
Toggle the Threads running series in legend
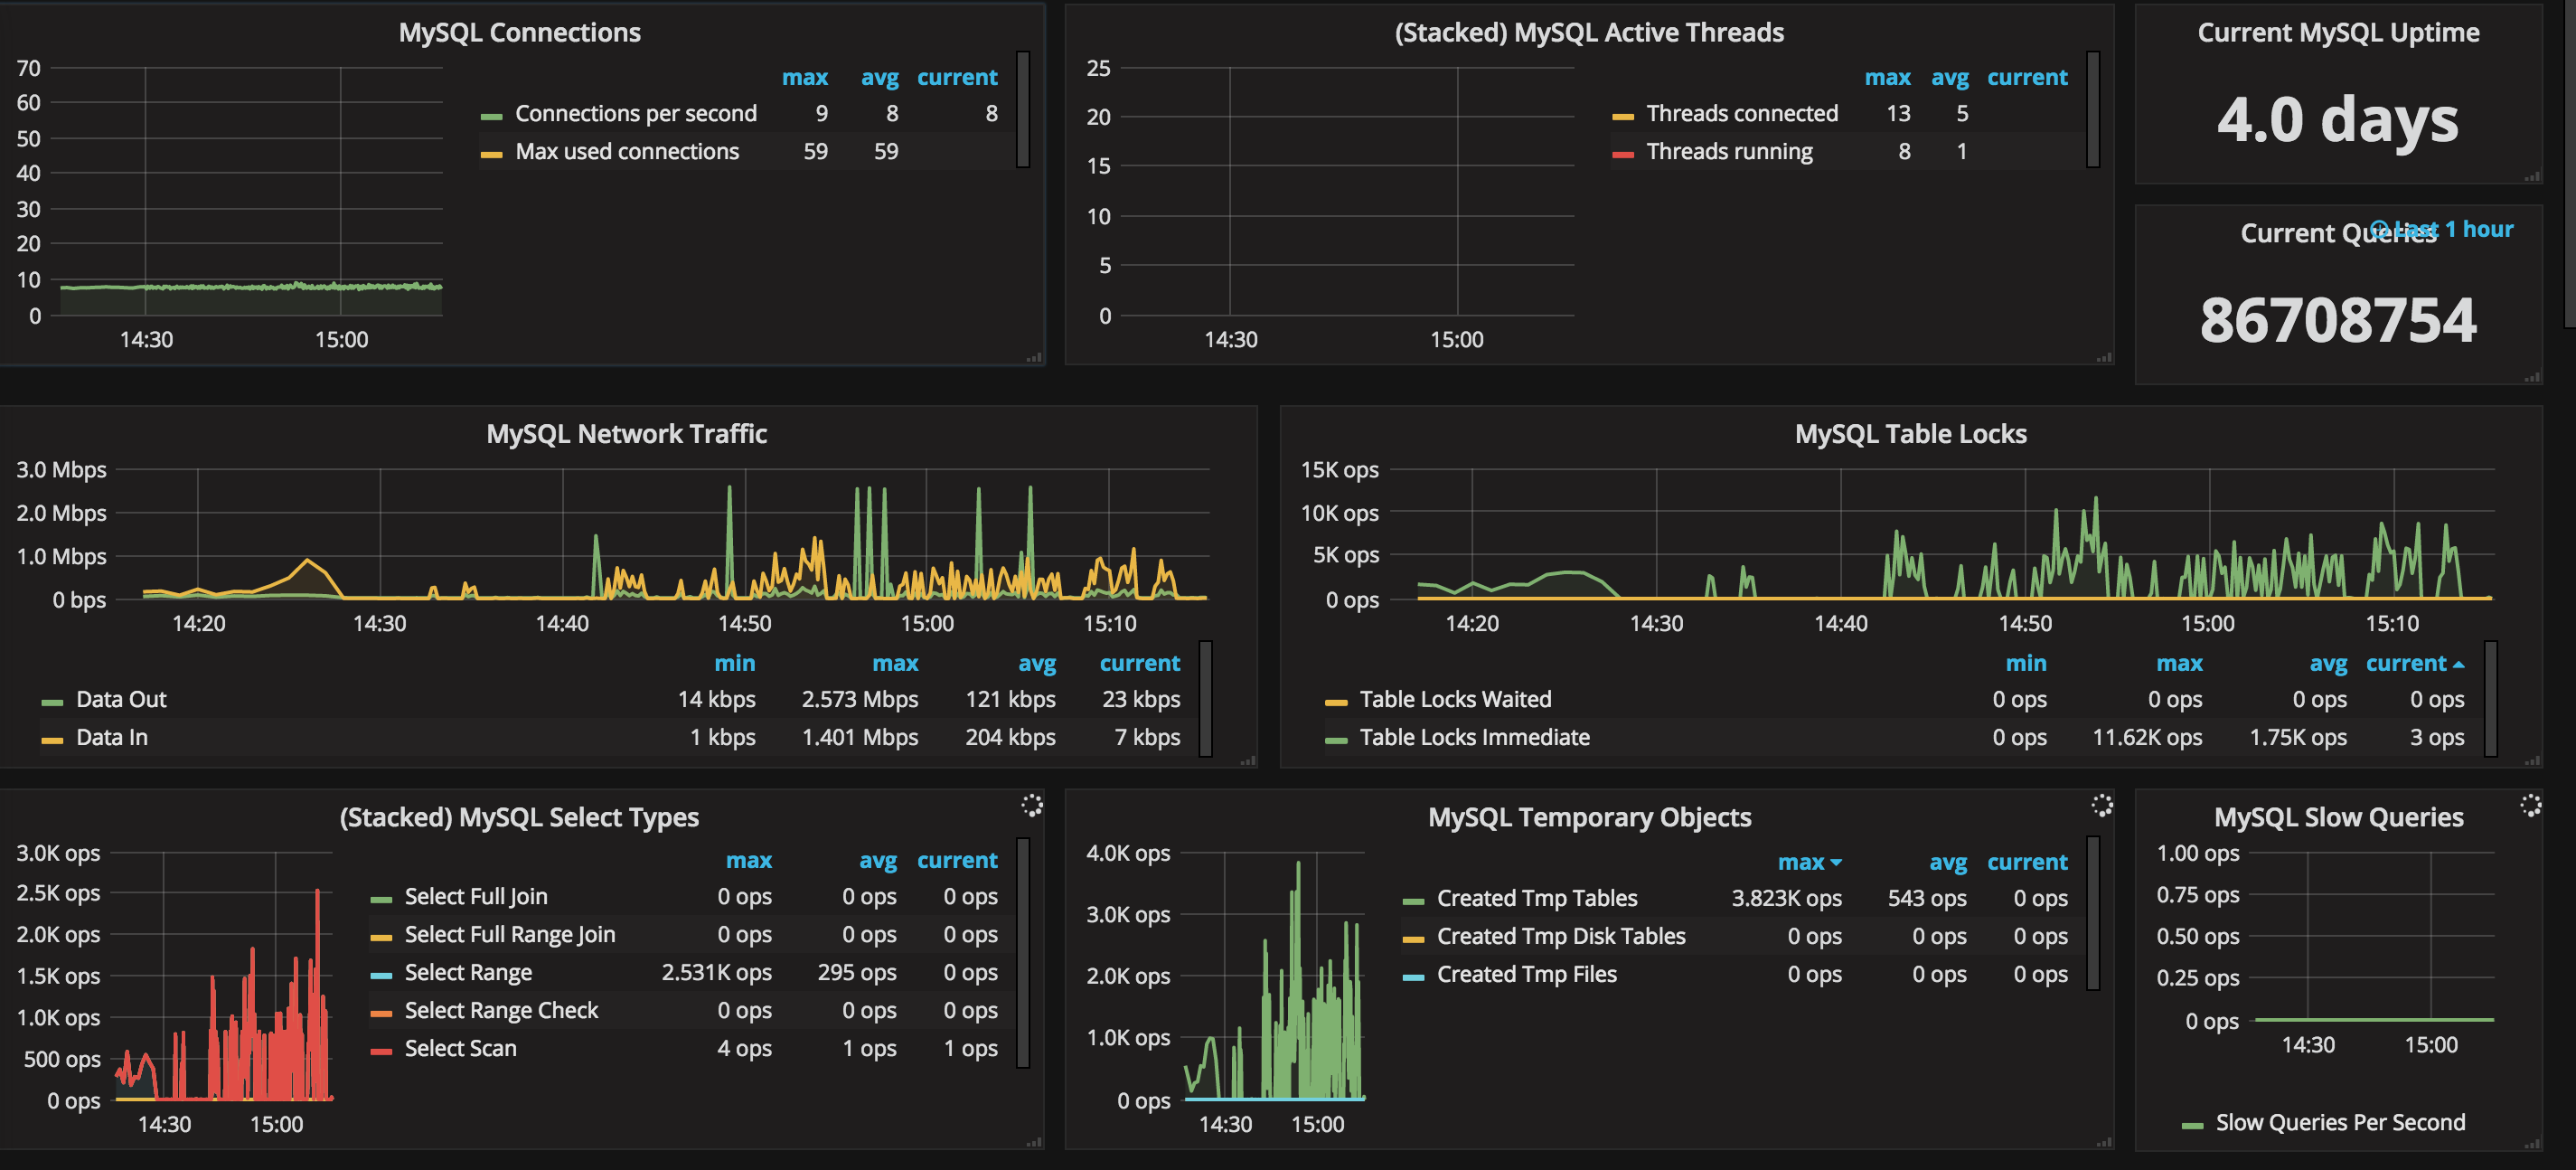1729,152
